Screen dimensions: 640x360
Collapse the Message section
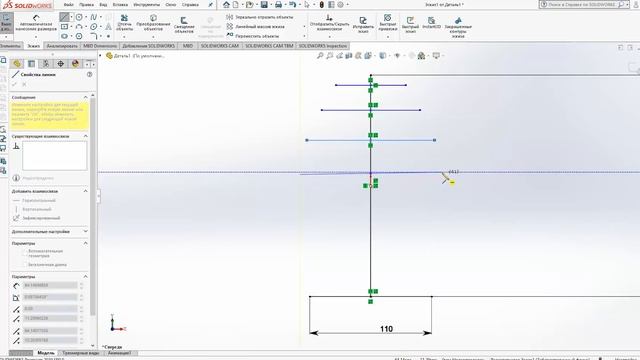[86, 97]
